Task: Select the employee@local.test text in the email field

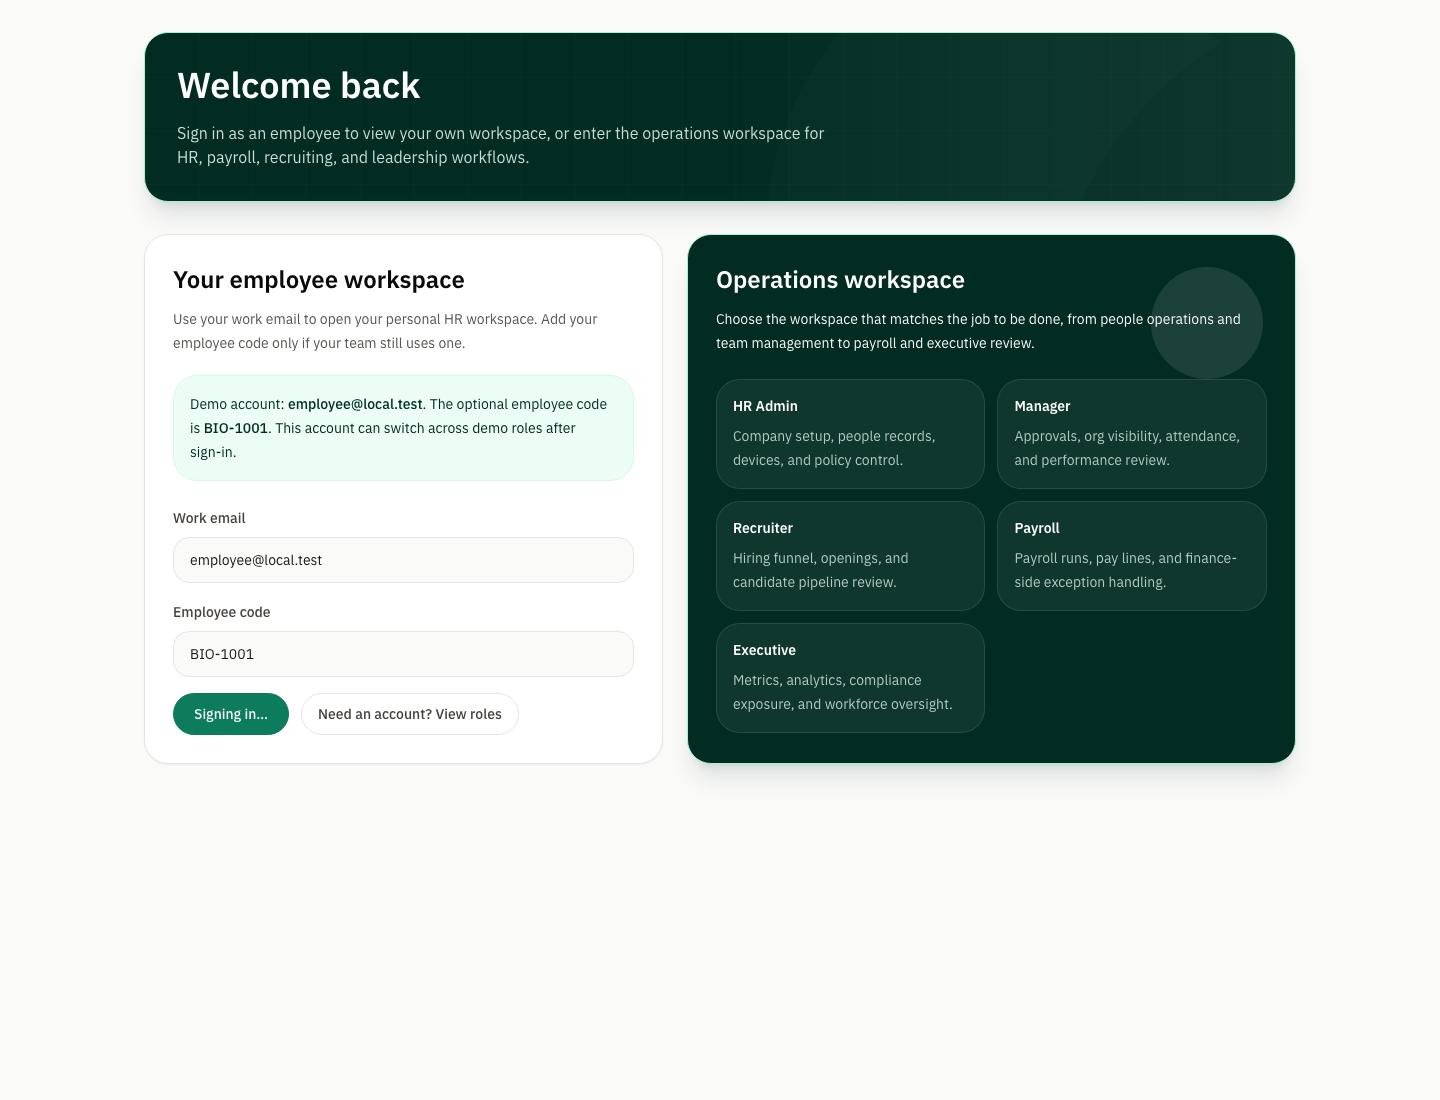Action: coord(256,560)
